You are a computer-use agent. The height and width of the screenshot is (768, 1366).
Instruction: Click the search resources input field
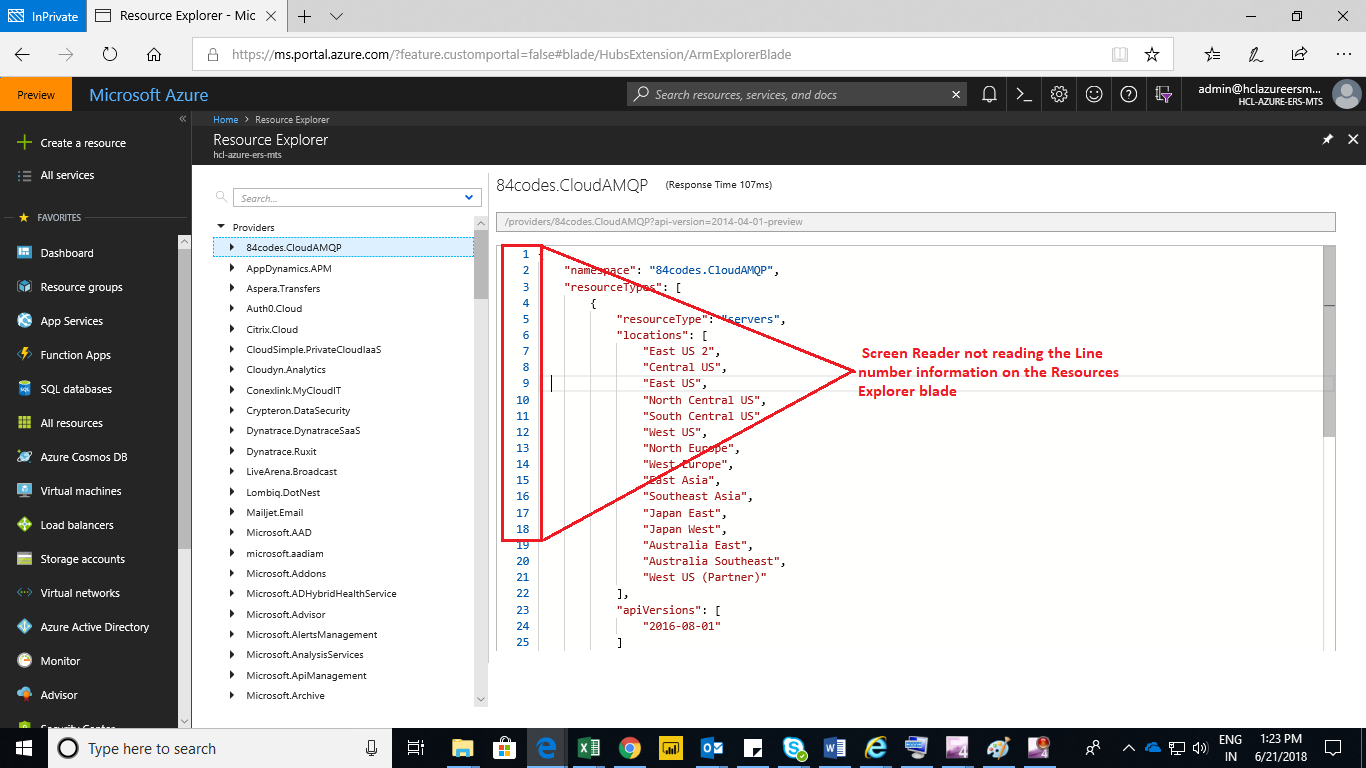[x=790, y=93]
